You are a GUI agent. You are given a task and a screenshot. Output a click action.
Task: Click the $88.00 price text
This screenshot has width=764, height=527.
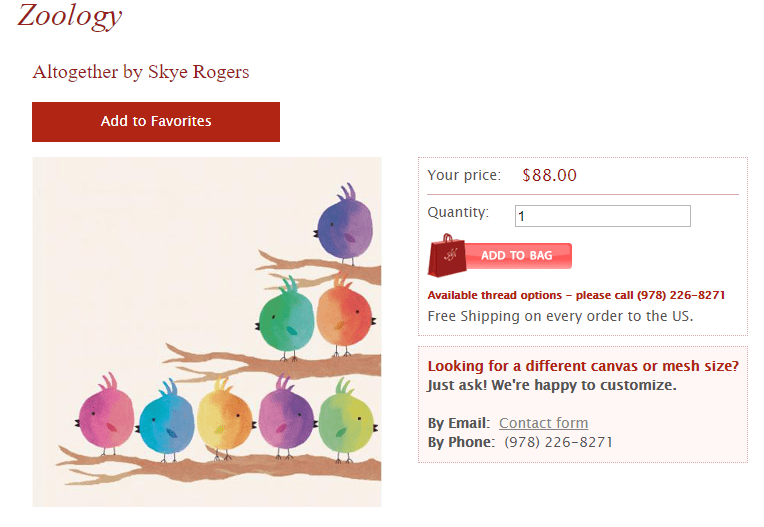click(549, 176)
